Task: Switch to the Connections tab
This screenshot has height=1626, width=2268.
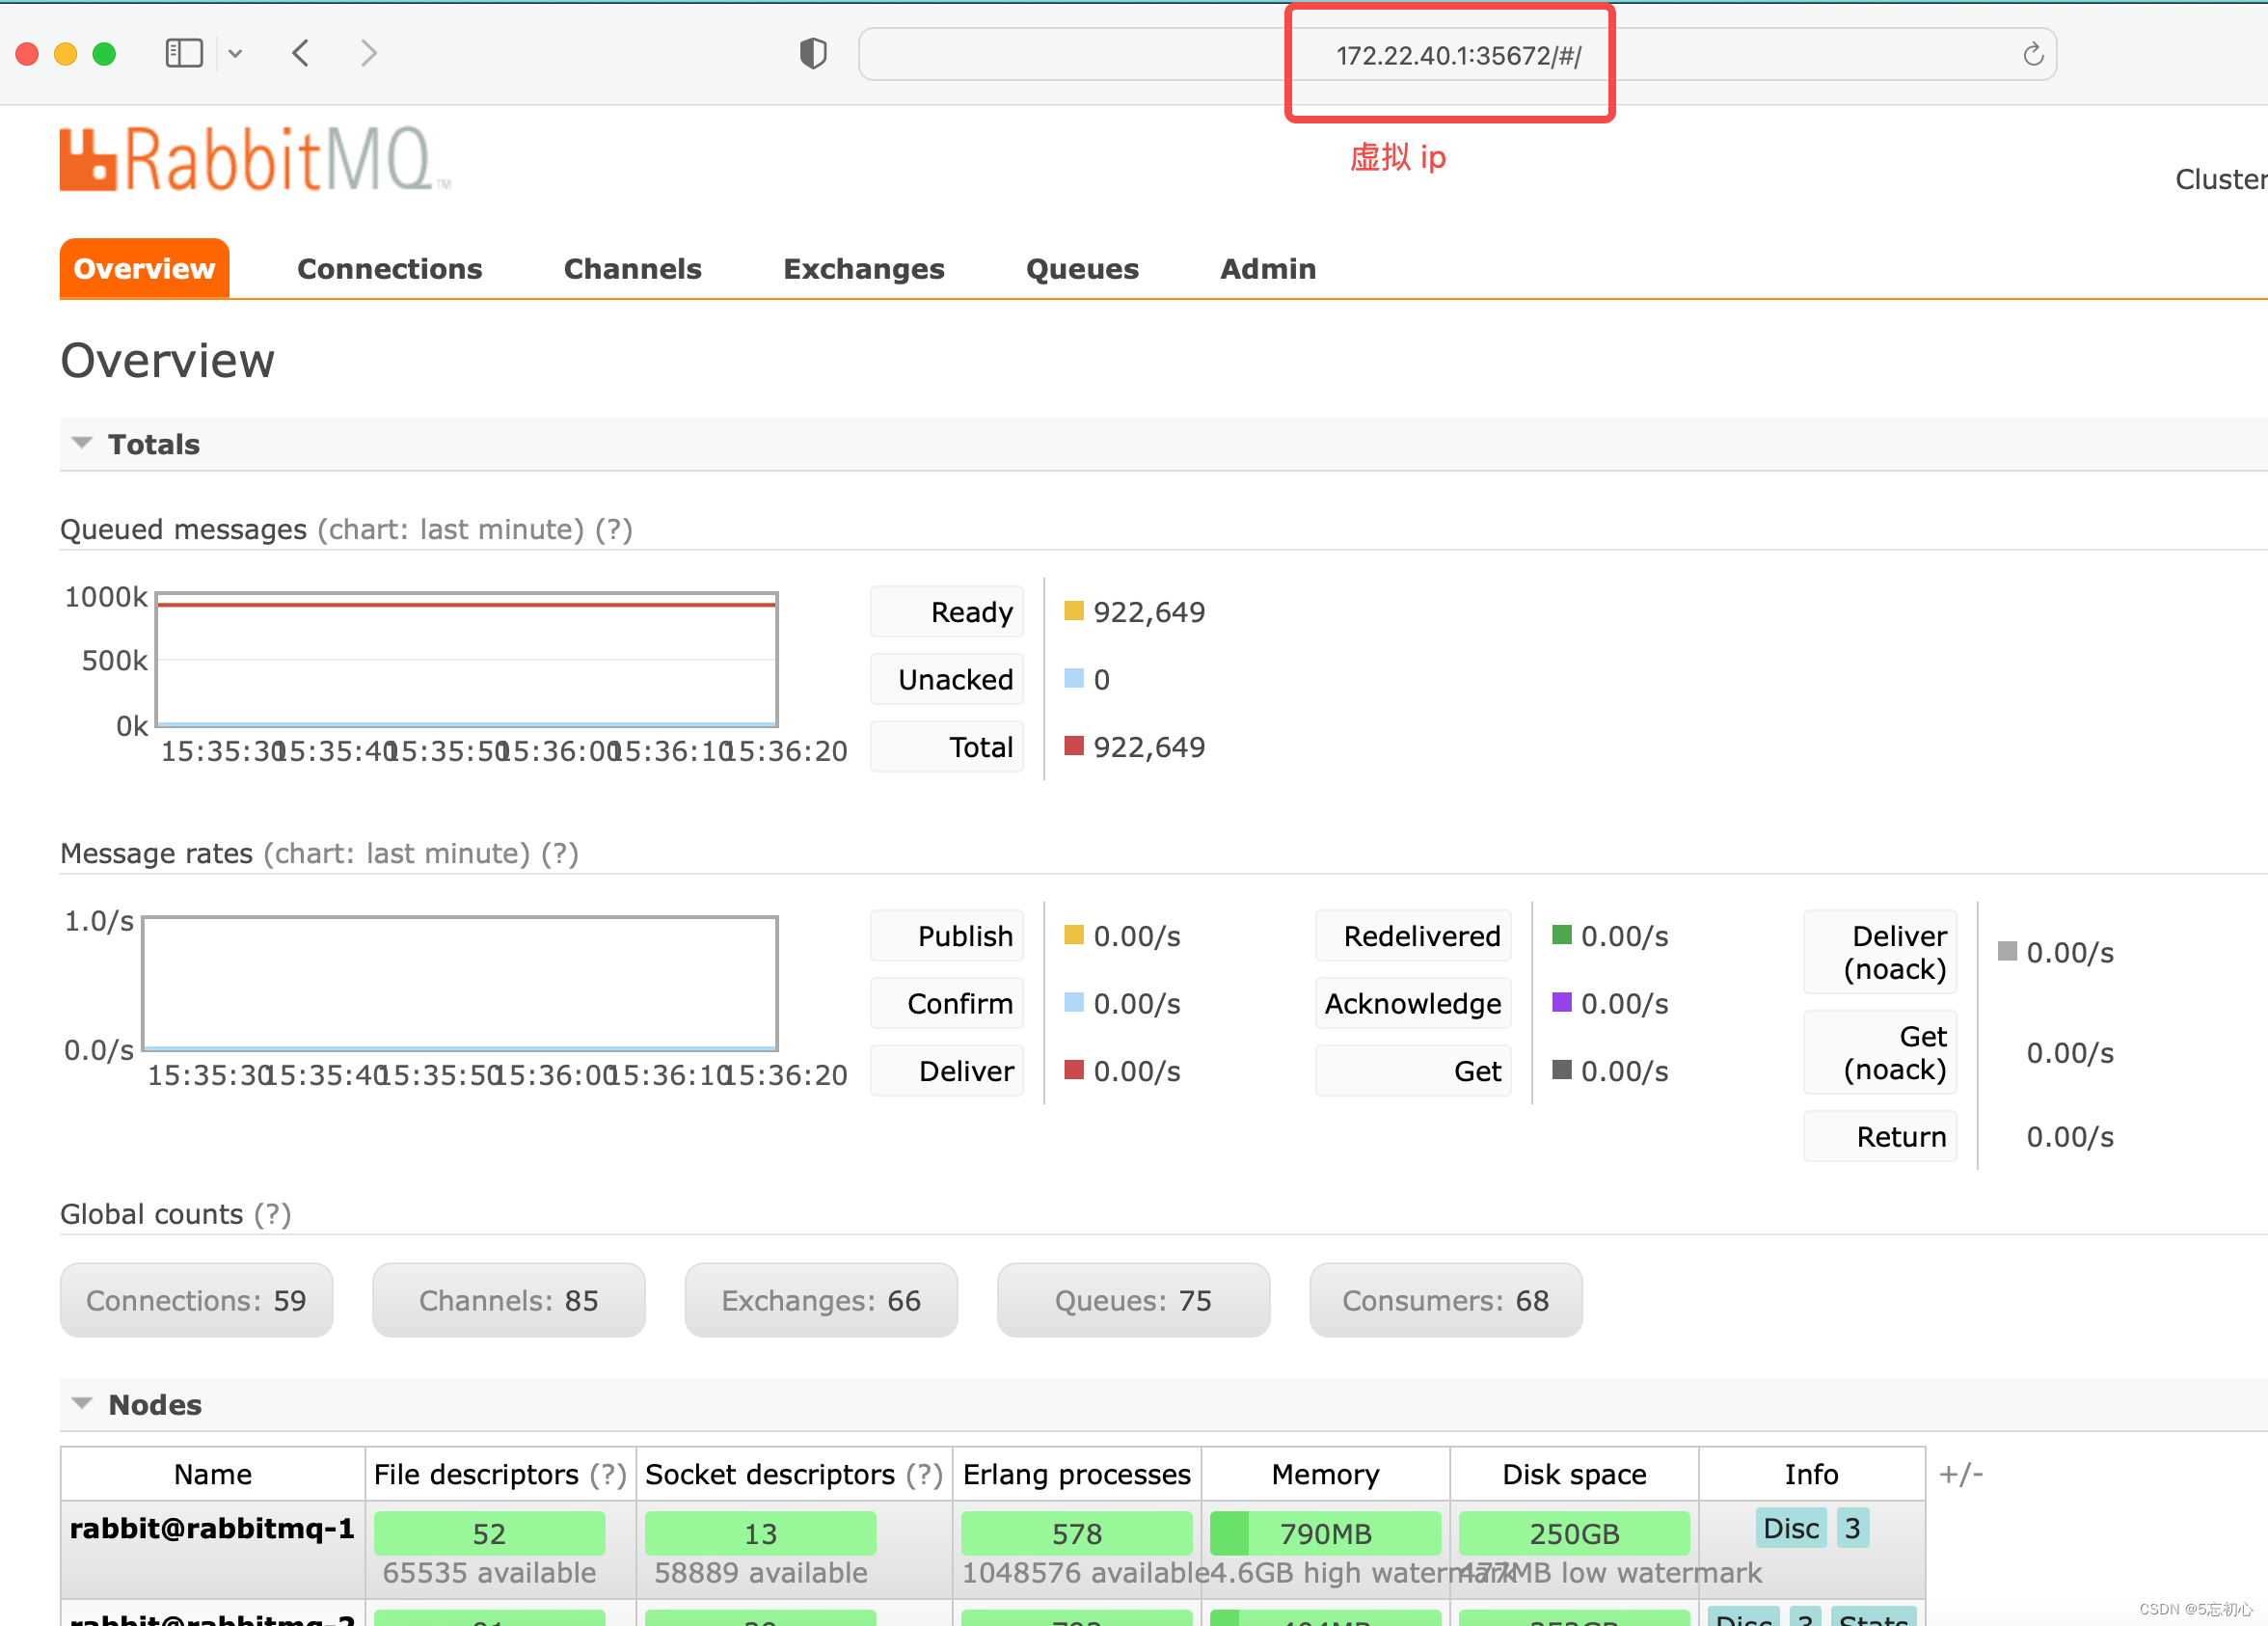Action: coord(389,269)
